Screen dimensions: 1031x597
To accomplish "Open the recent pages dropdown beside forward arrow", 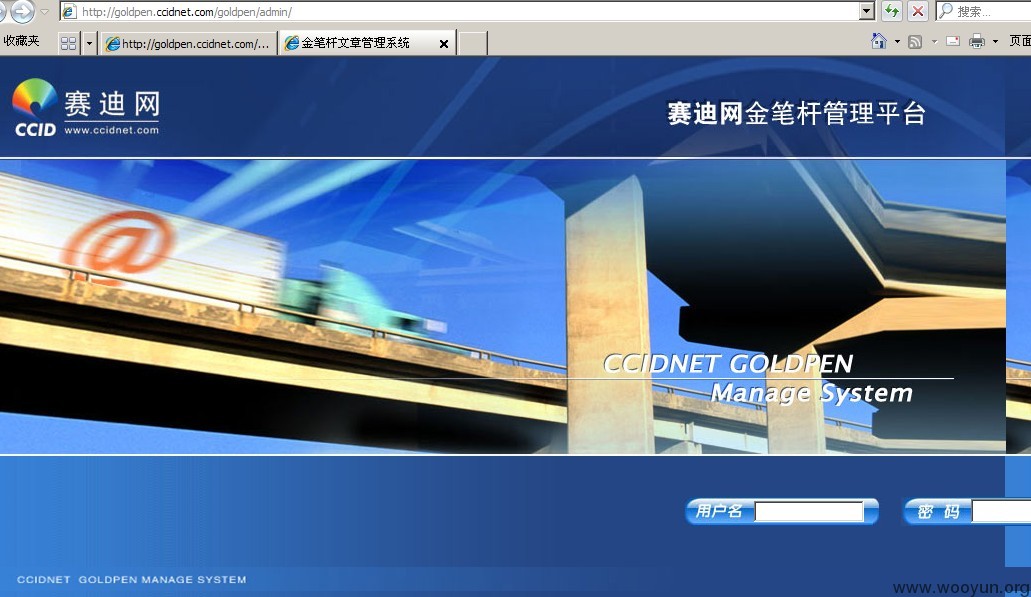I will point(45,12).
